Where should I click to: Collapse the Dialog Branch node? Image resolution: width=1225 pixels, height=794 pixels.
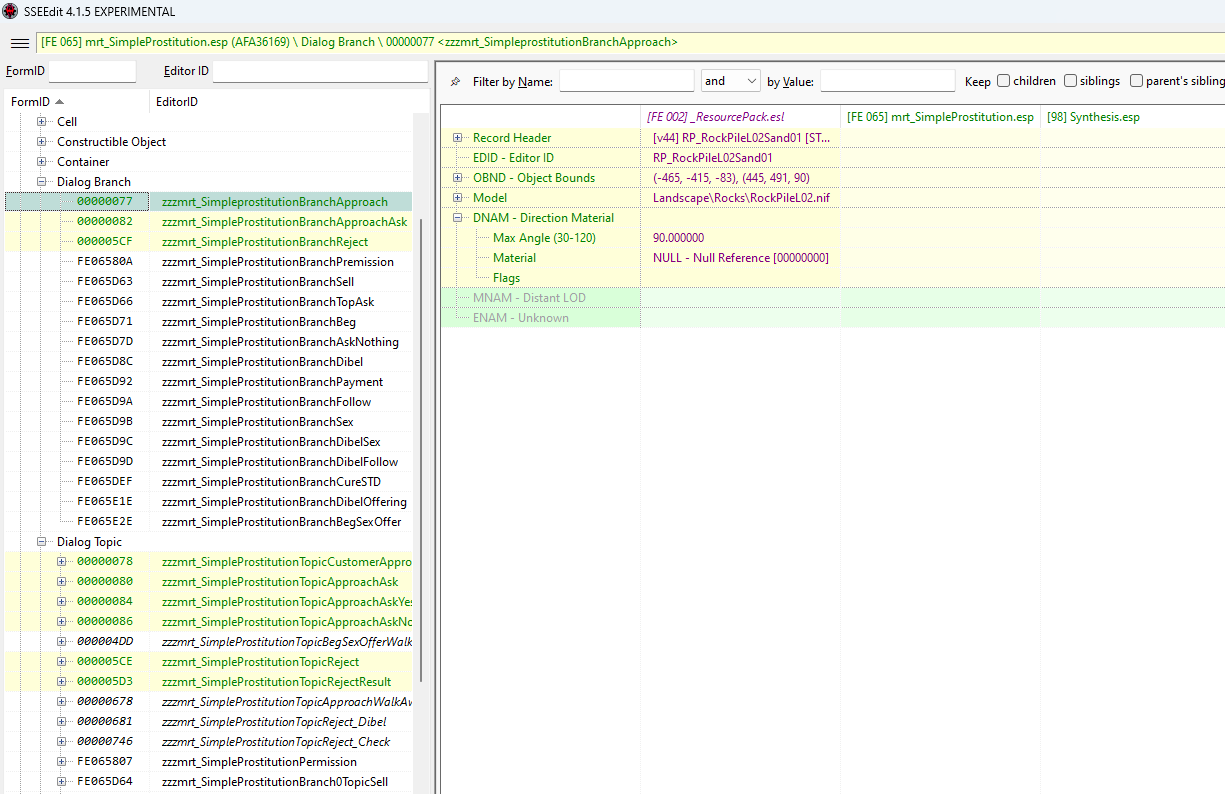point(42,182)
